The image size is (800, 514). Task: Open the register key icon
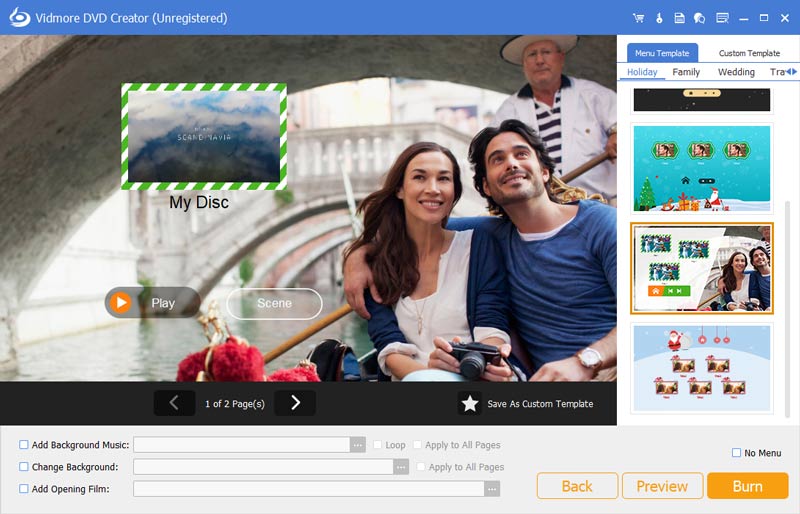click(659, 18)
